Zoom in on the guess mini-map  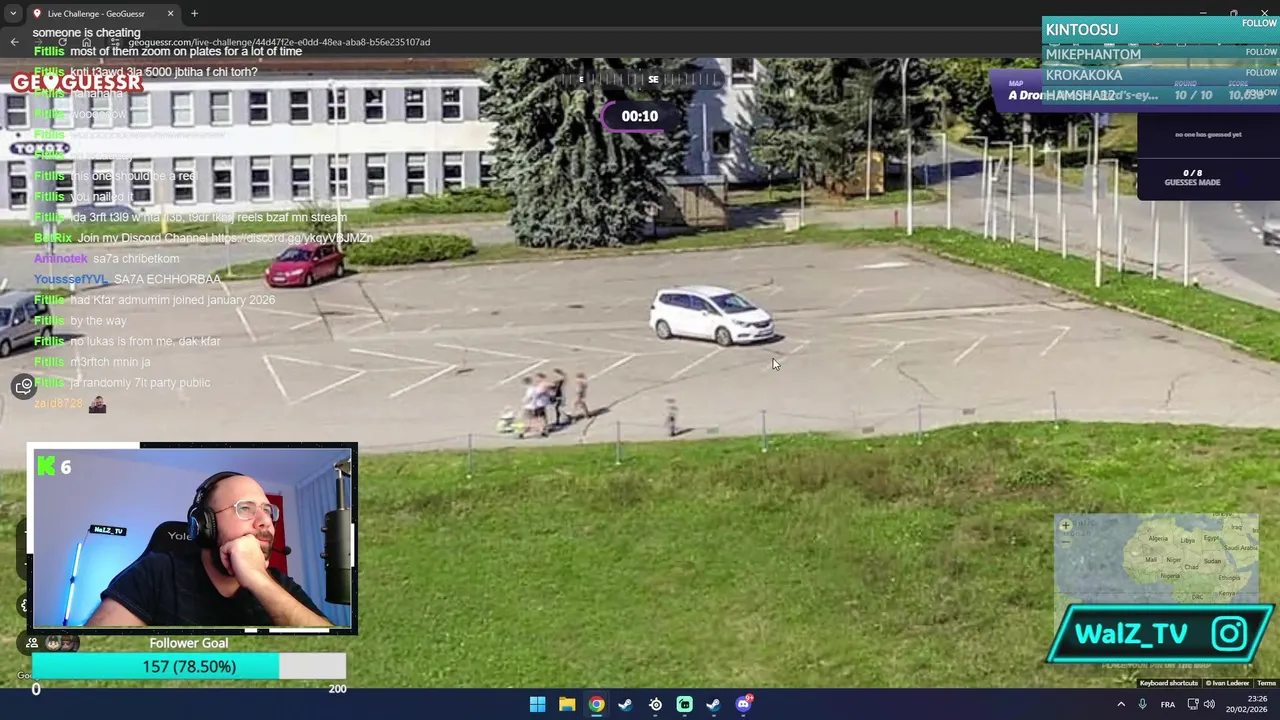[x=1065, y=525]
